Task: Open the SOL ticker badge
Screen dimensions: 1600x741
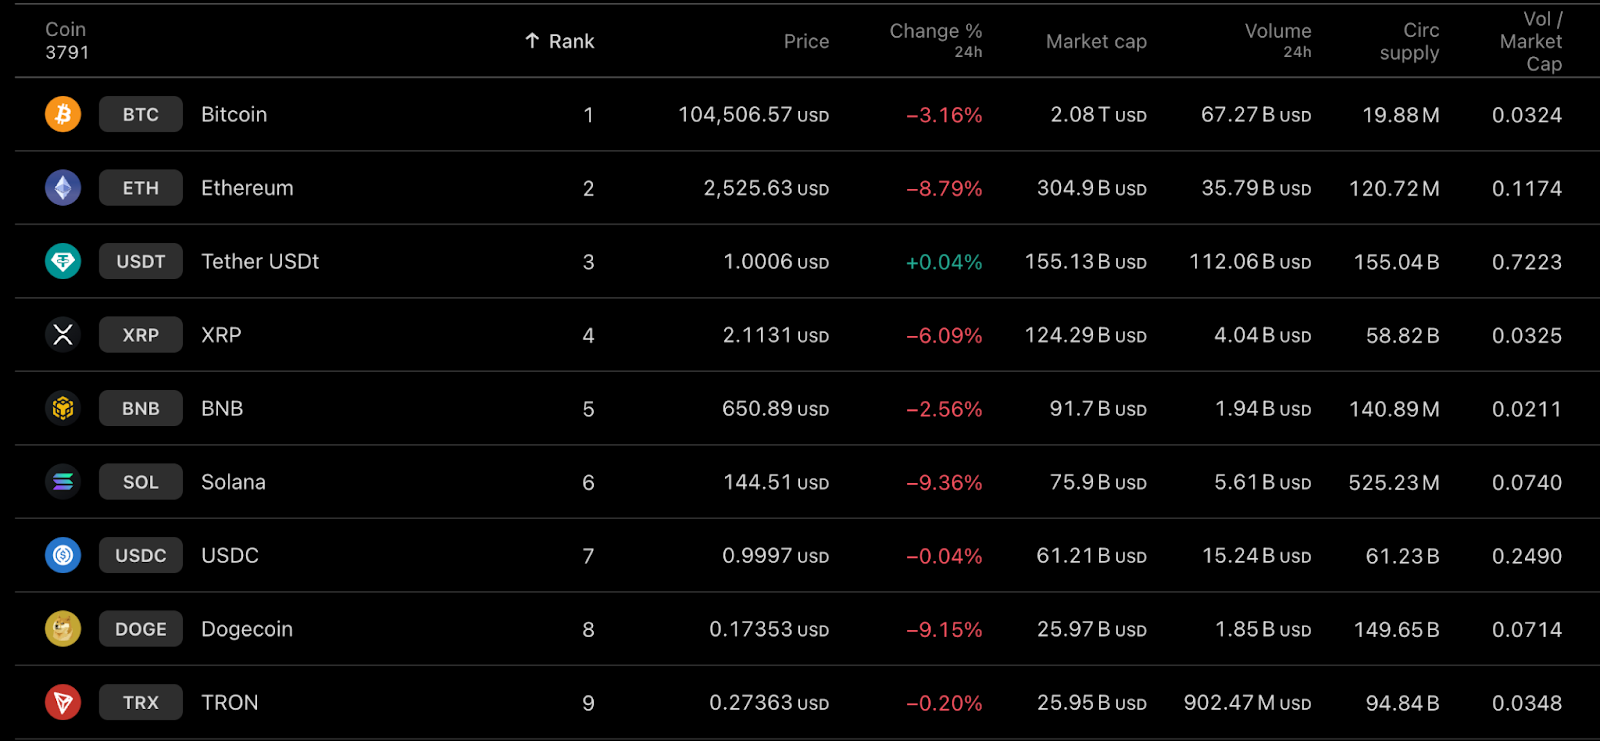Action: [141, 482]
